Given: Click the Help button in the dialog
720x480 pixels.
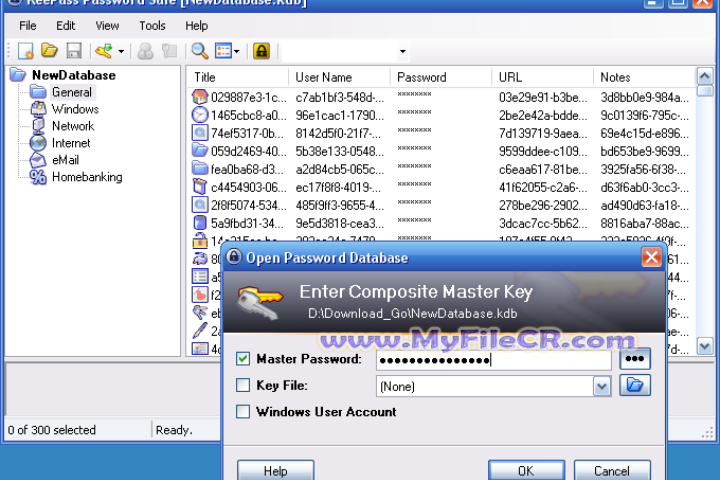Looking at the screenshot, I should (x=276, y=470).
